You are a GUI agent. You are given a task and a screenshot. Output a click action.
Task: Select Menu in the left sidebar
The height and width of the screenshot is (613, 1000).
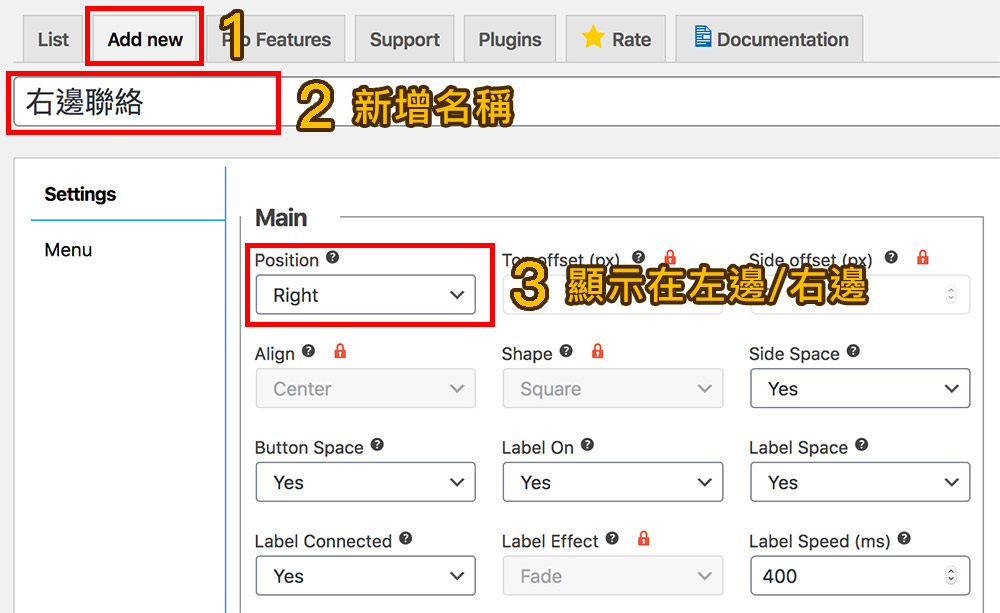pos(67,249)
